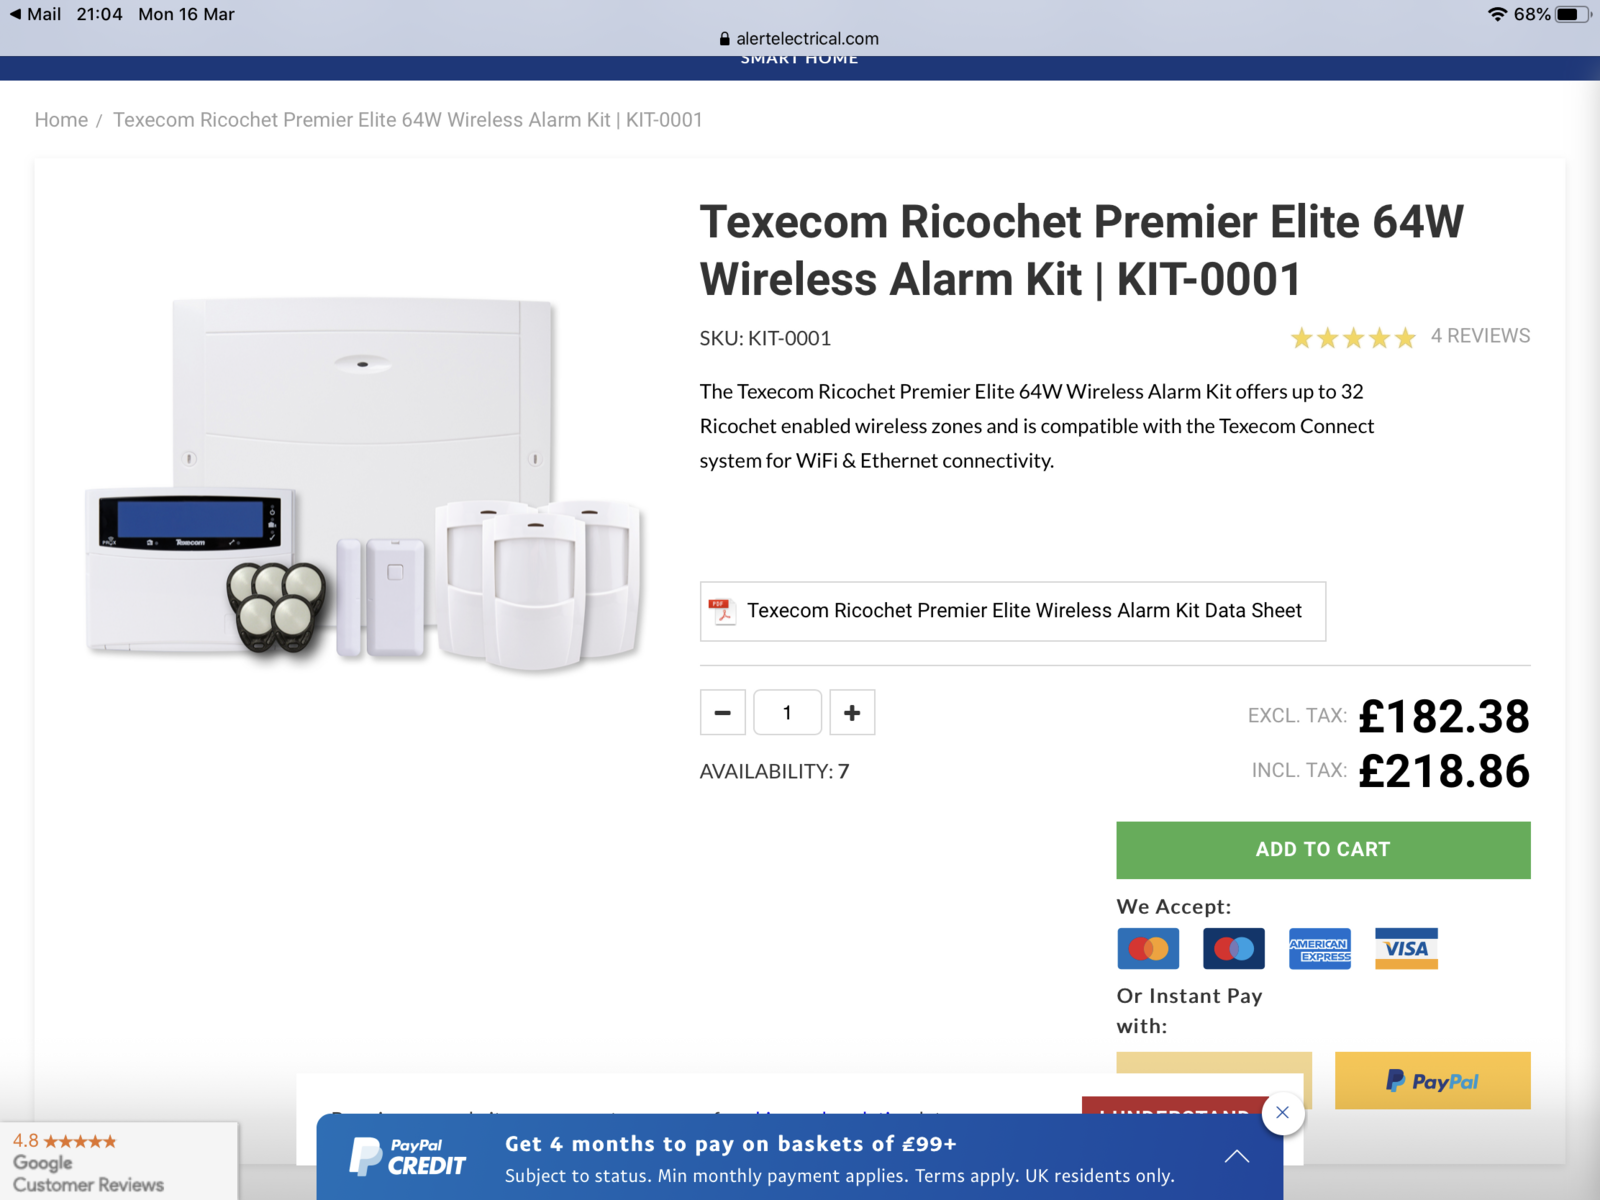1600x1200 pixels.
Task: Select the Maestro payment icon
Action: pyautogui.click(x=1233, y=948)
